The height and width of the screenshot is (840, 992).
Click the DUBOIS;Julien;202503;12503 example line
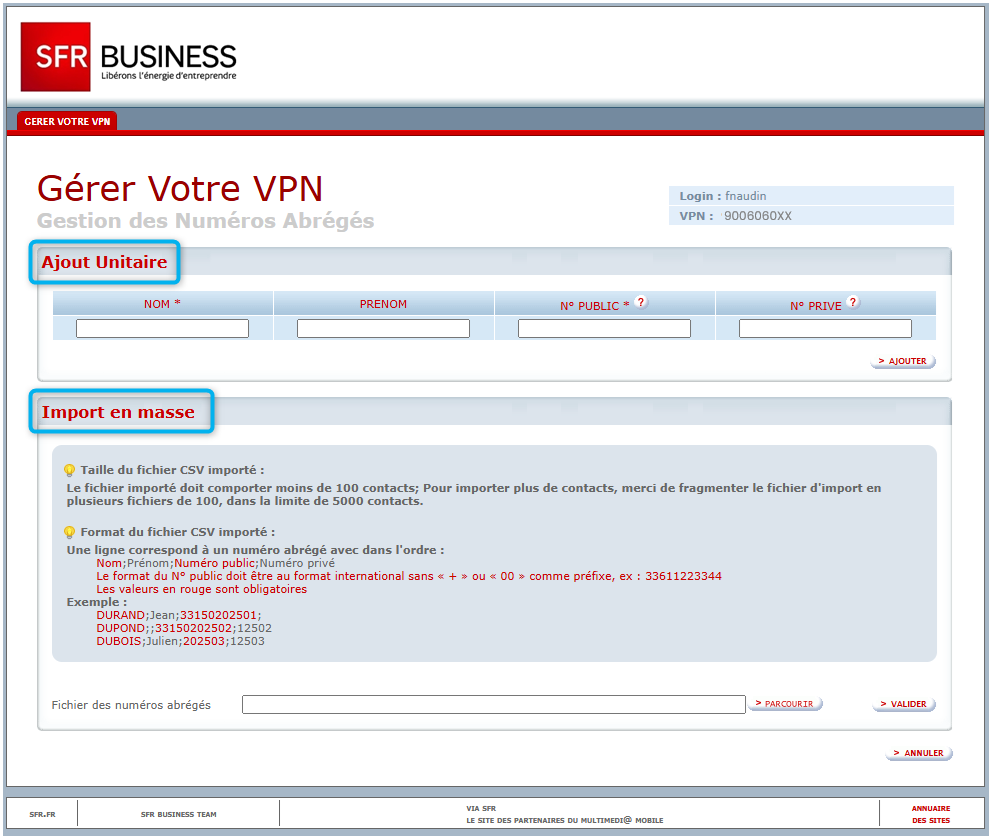(x=180, y=641)
